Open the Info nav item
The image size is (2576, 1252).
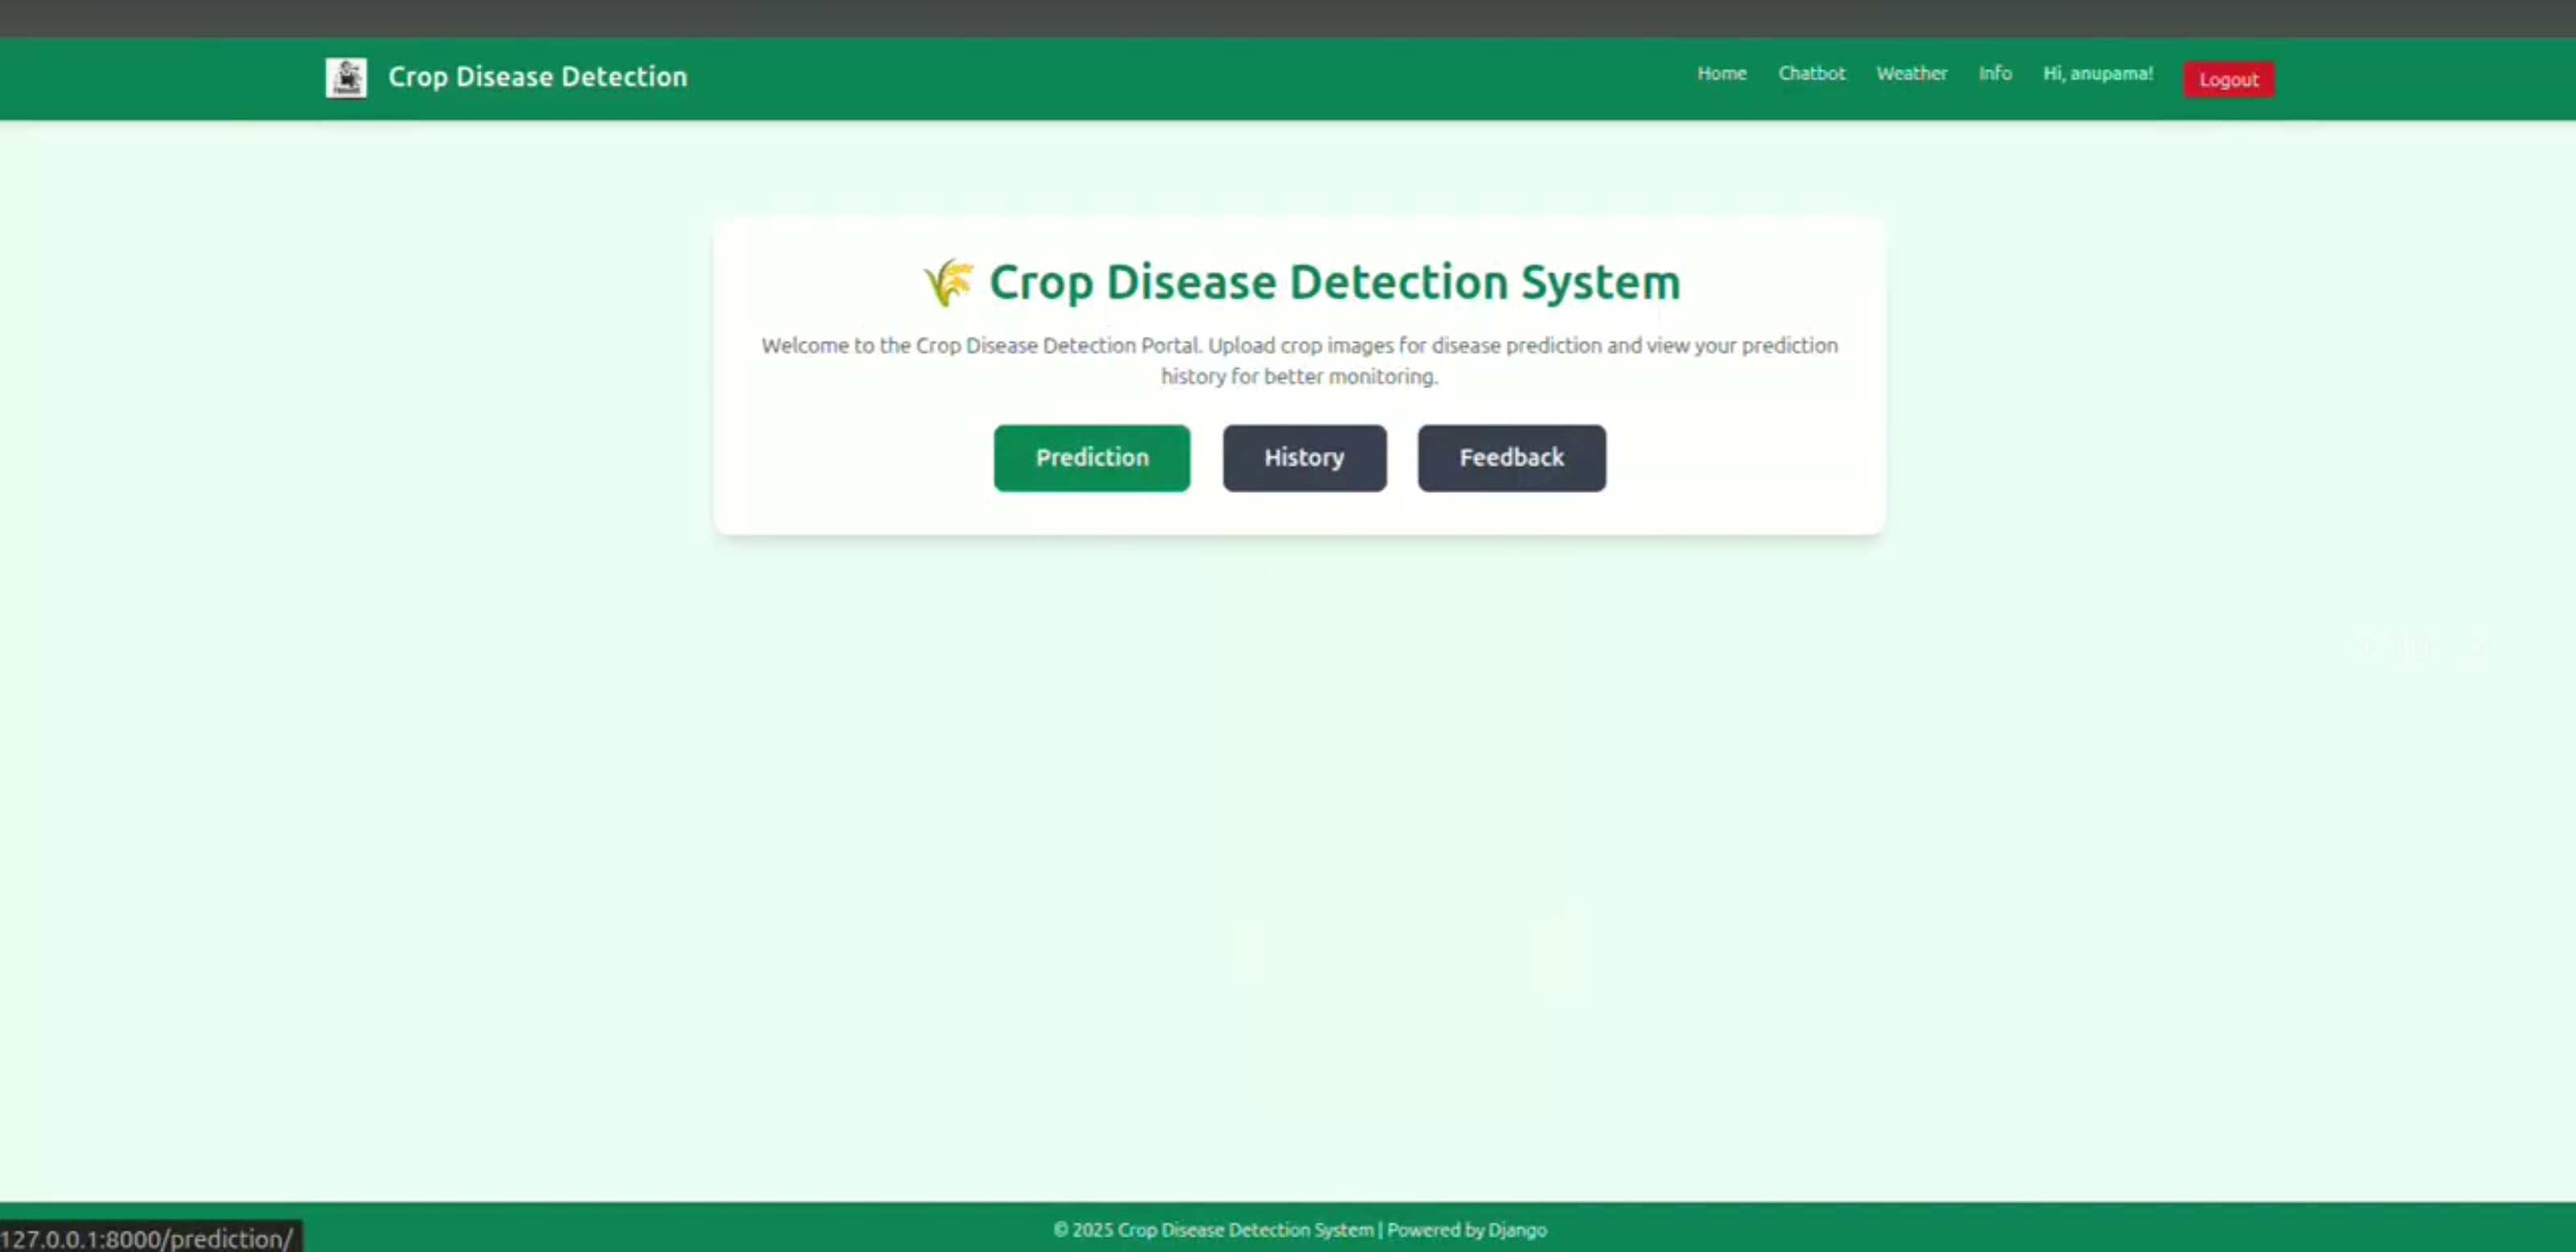(x=1994, y=73)
